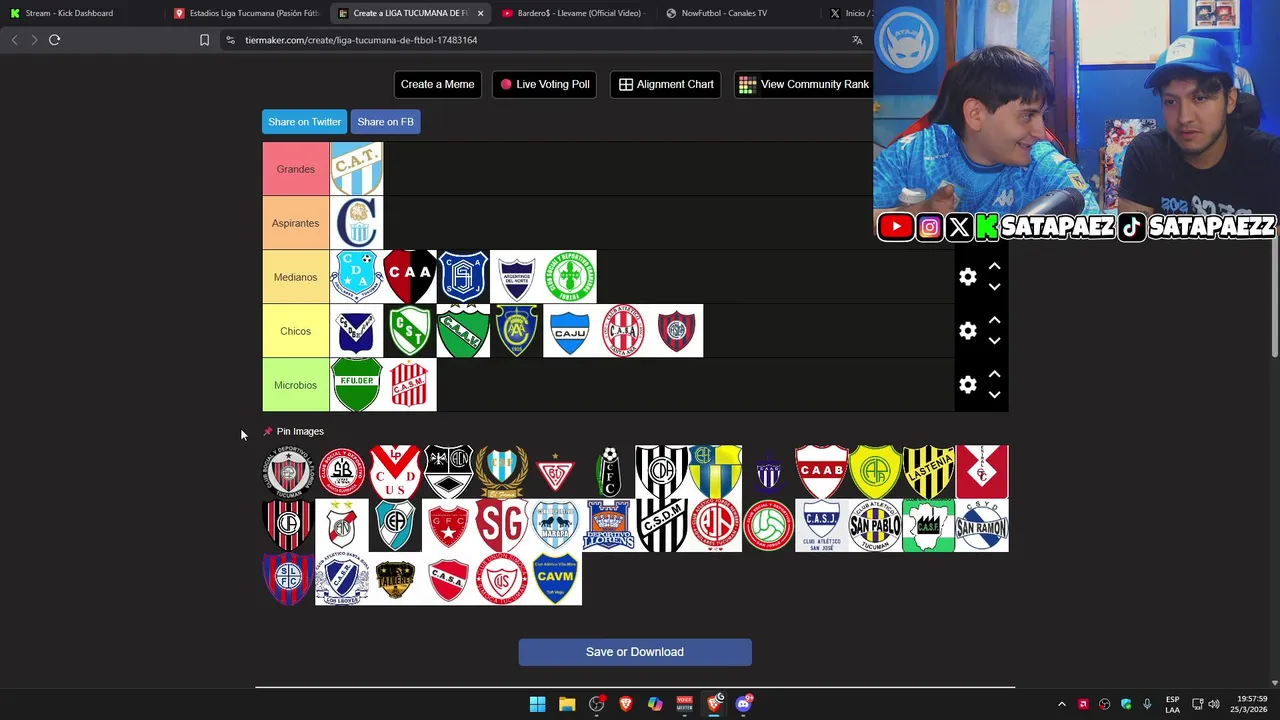This screenshot has width=1280, height=720.
Task: Pick the CST green crest in Chicos
Action: click(x=410, y=331)
